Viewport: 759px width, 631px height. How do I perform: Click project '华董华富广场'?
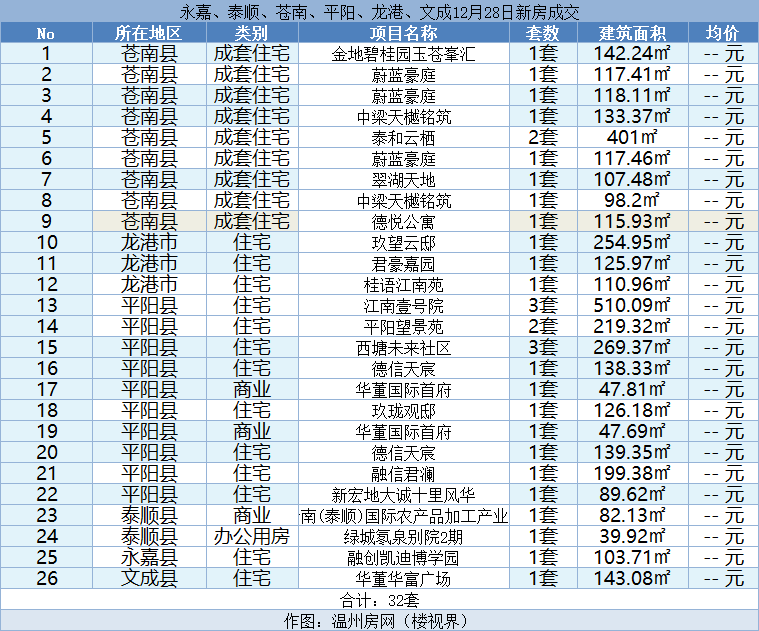(x=403, y=579)
